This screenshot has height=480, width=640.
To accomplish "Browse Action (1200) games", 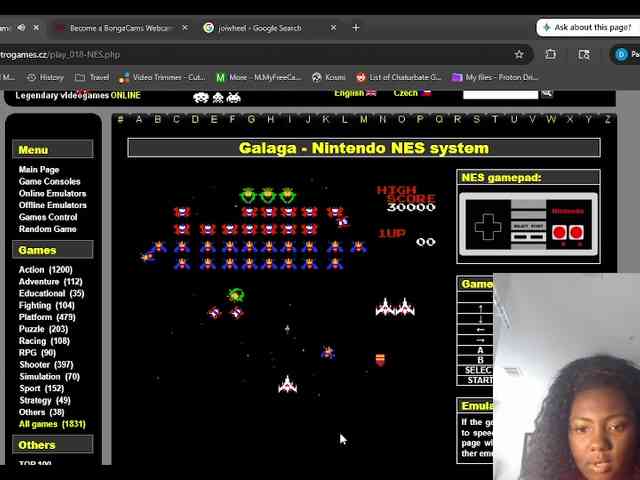I will coord(45,270).
